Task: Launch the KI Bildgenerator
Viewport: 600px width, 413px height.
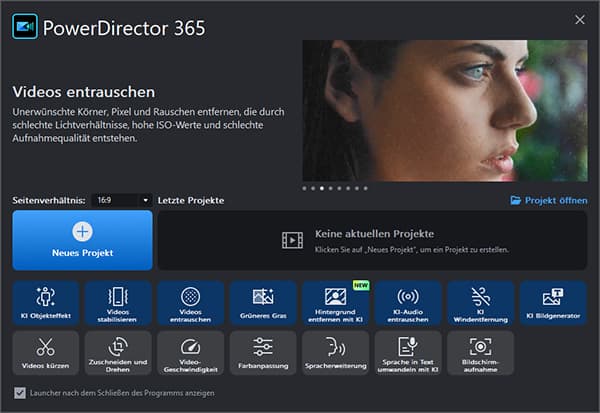Action: click(553, 303)
